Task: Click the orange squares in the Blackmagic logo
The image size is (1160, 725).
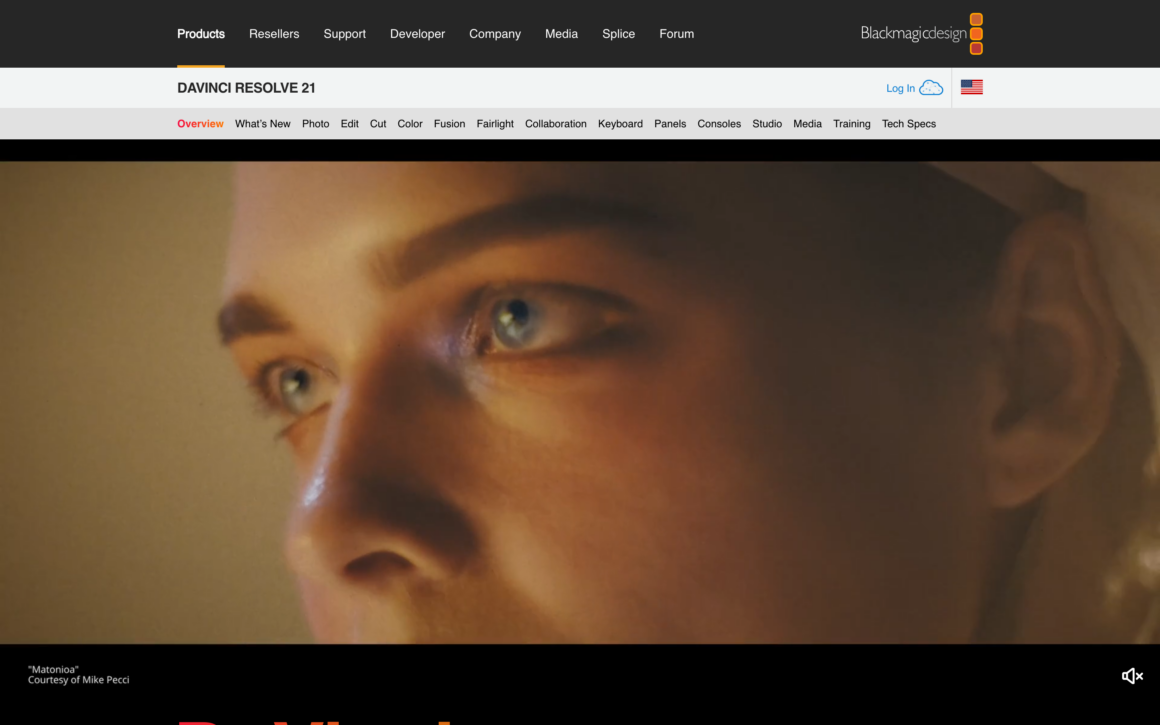Action: [x=976, y=33]
